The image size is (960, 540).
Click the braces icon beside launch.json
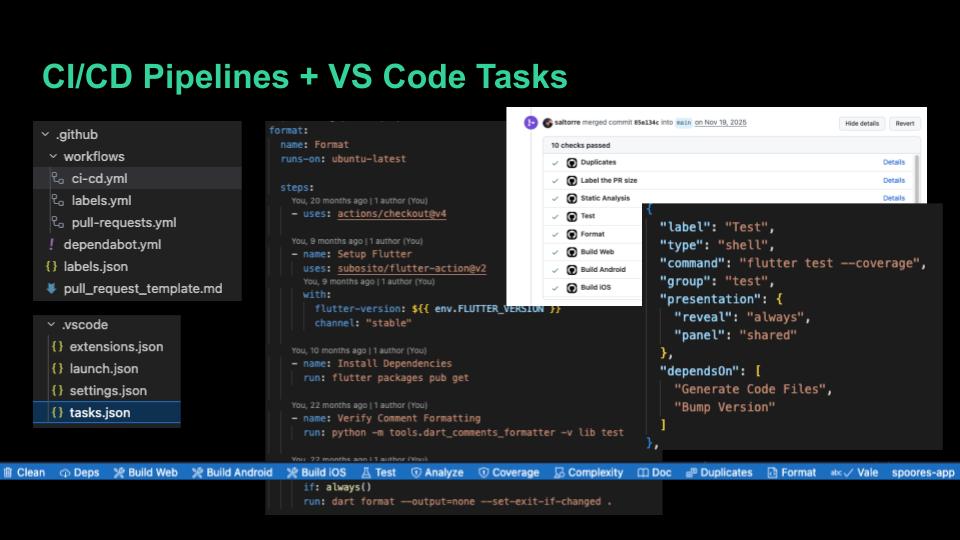[58, 369]
